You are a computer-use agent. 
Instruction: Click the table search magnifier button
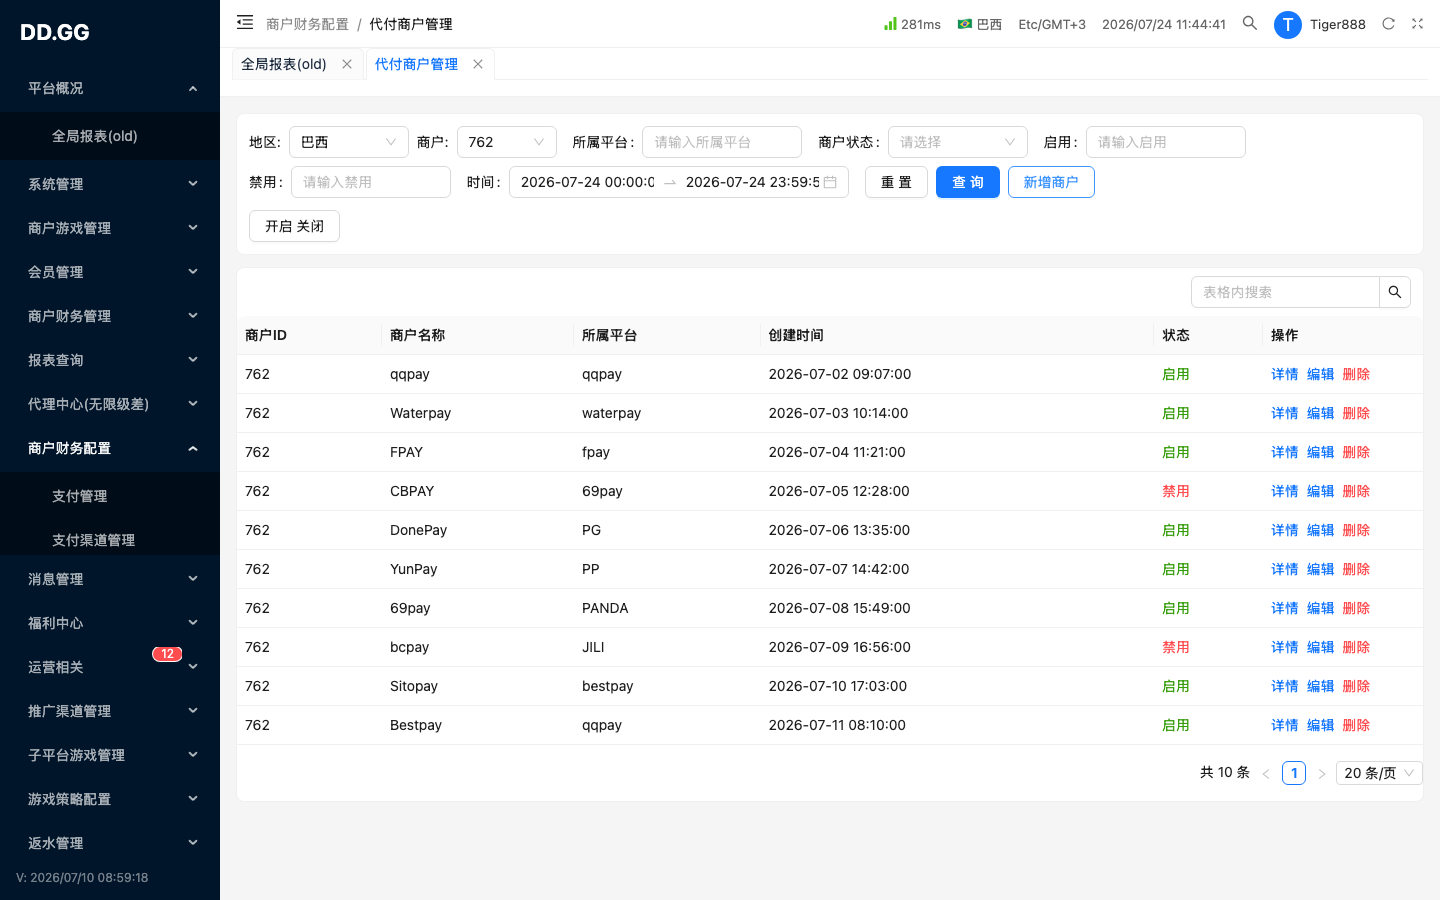click(x=1395, y=292)
